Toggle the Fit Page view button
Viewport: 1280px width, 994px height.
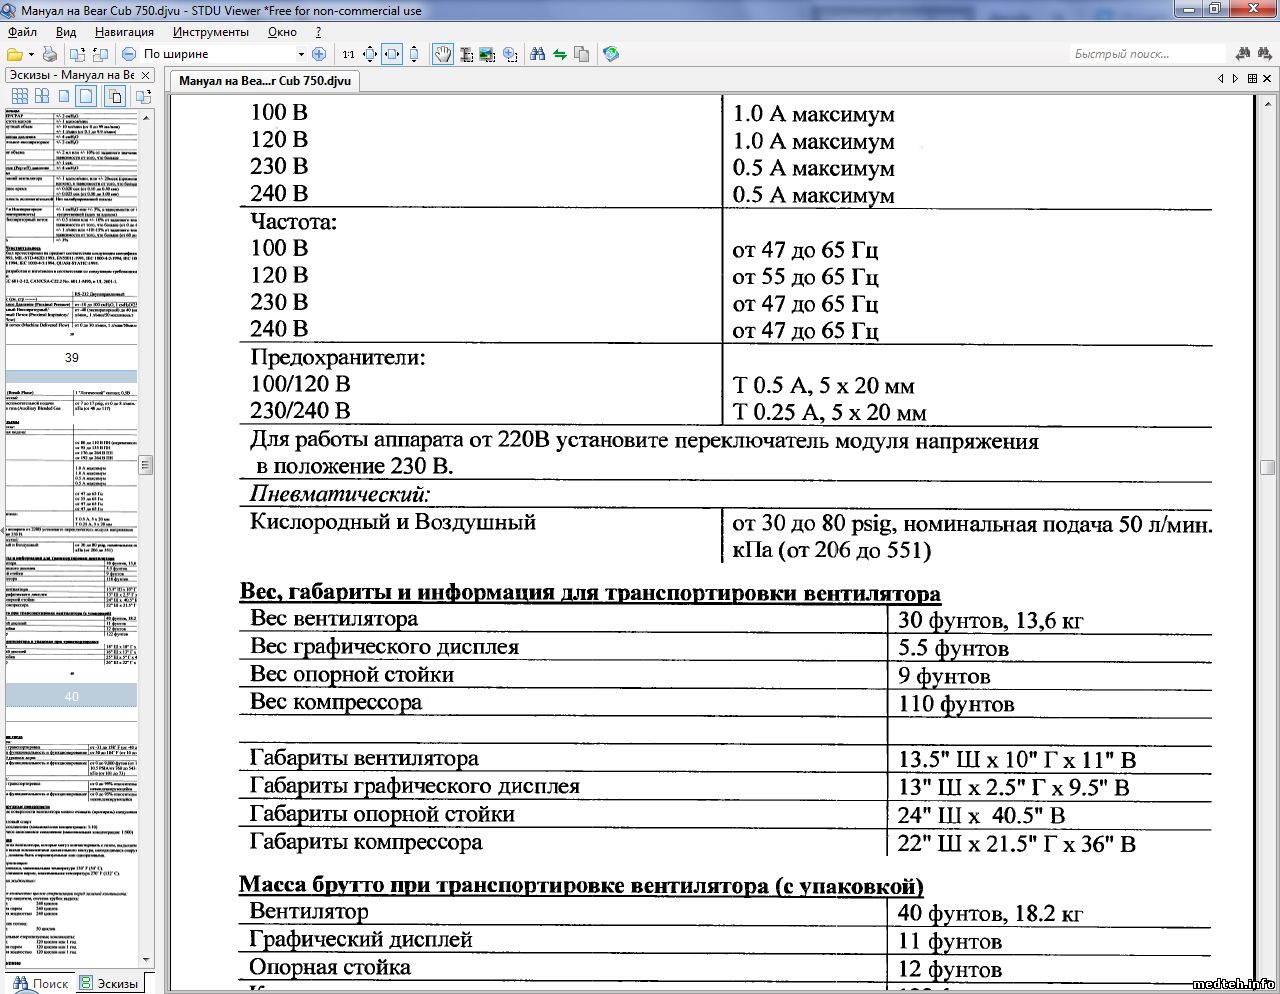(370, 54)
